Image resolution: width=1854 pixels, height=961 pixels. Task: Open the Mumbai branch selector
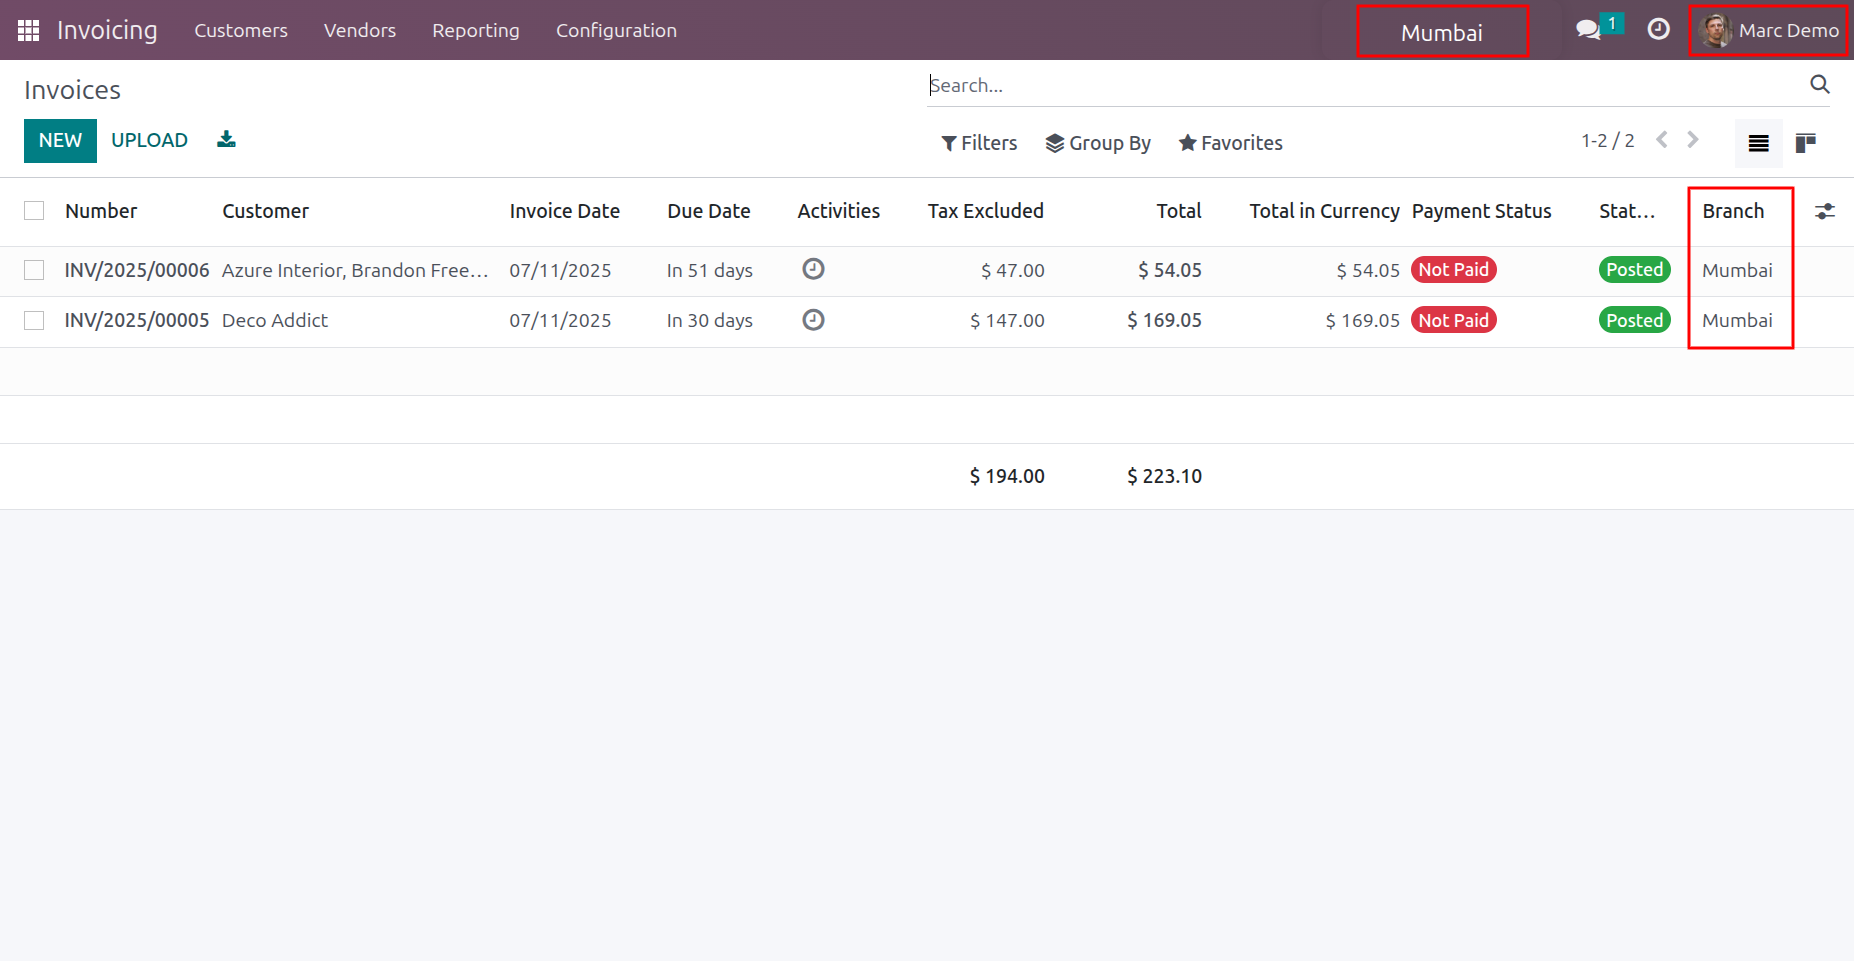1442,33
